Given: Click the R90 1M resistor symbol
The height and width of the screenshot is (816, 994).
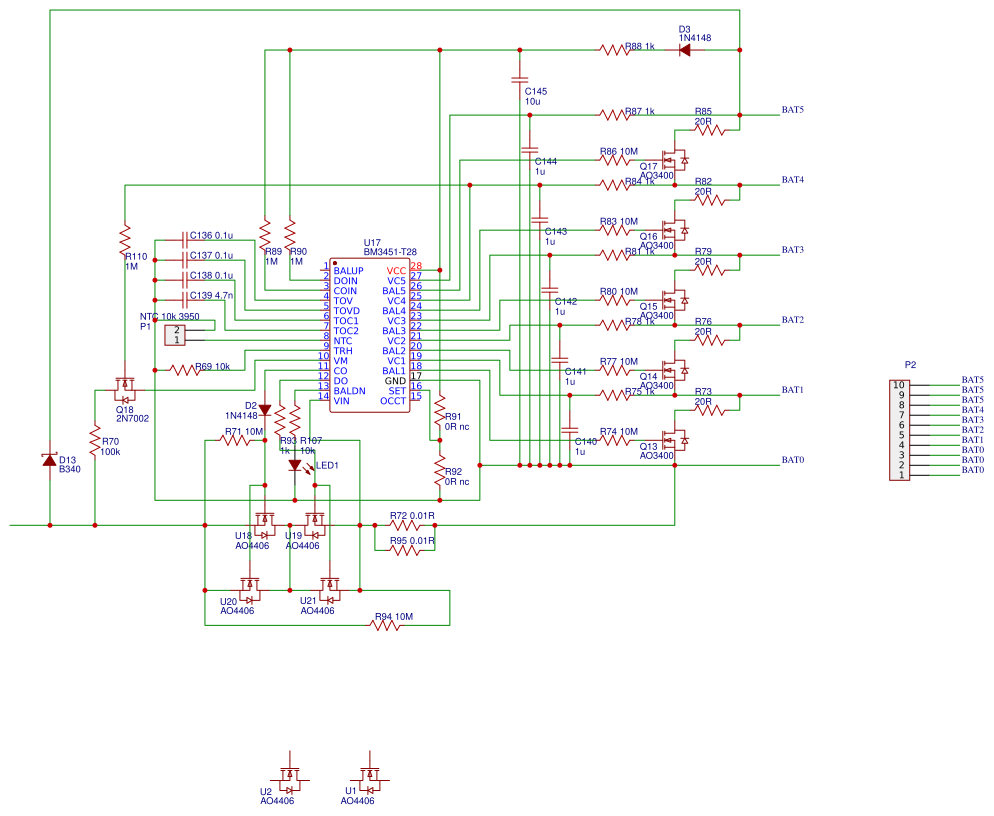Looking at the screenshot, I should [290, 235].
